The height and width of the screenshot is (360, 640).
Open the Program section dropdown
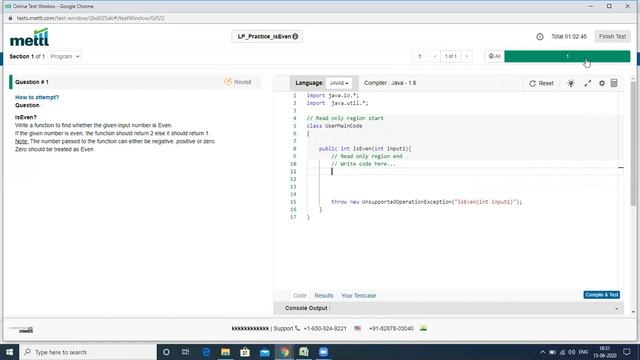65,56
